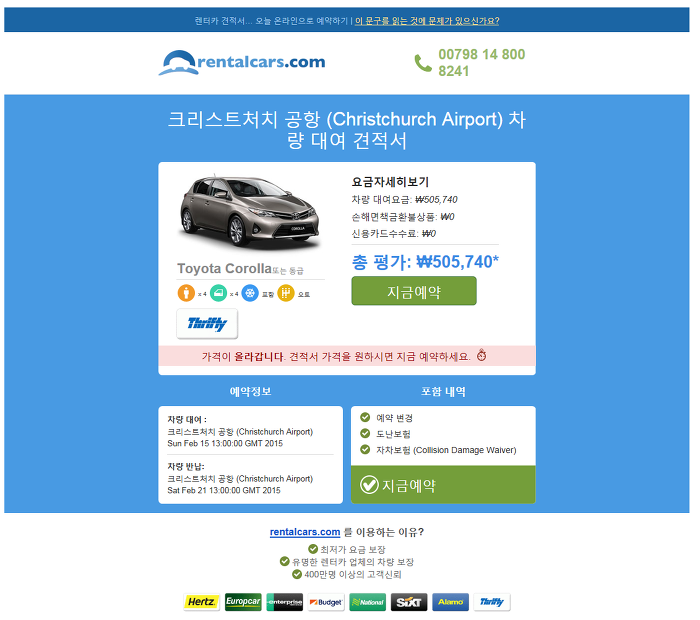Click the National logo
Screen dimensions: 700x620
tap(367, 602)
